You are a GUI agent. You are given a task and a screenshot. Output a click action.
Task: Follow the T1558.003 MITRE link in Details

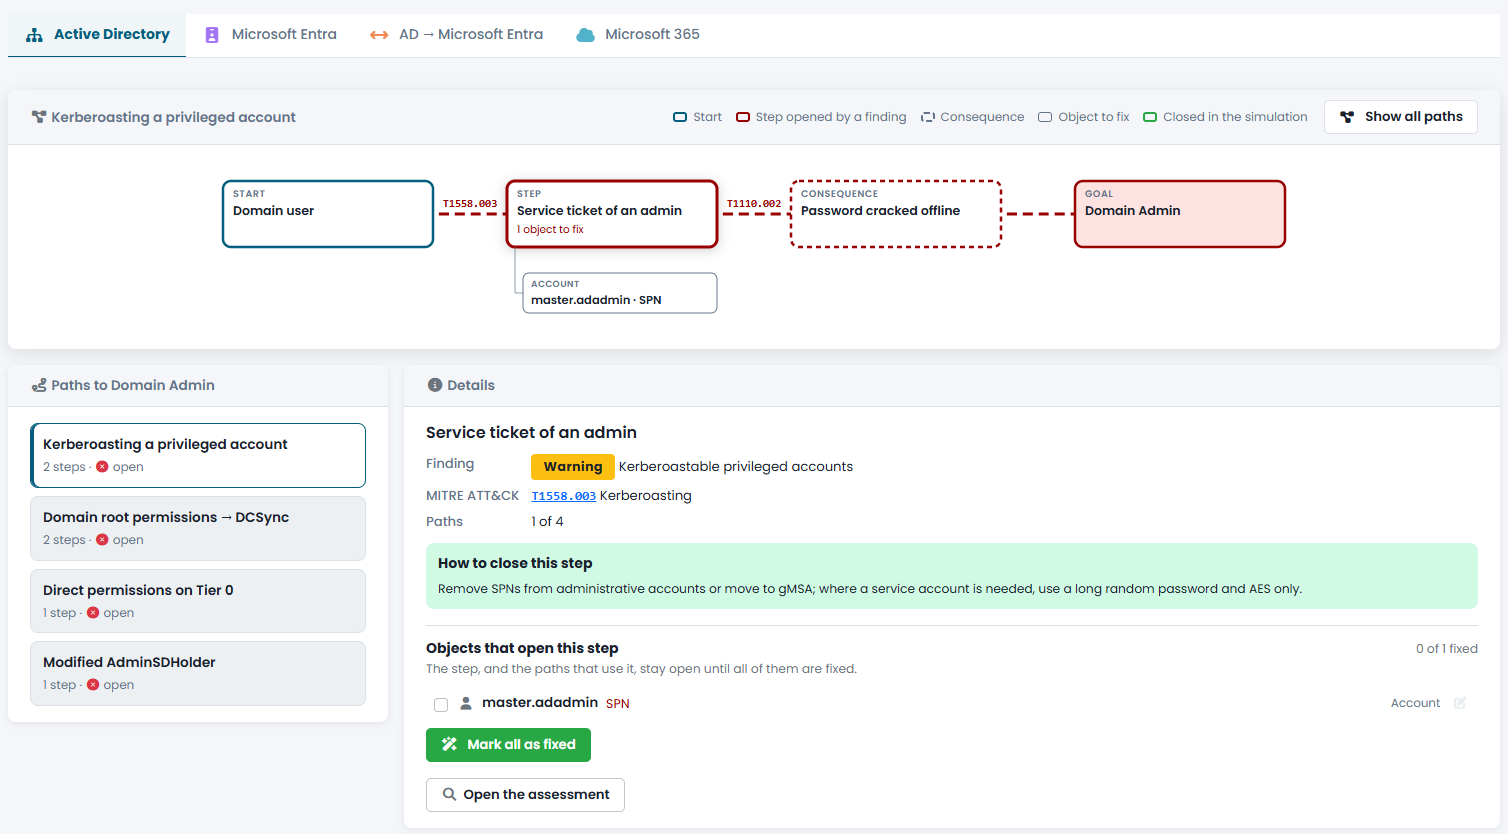(x=564, y=496)
